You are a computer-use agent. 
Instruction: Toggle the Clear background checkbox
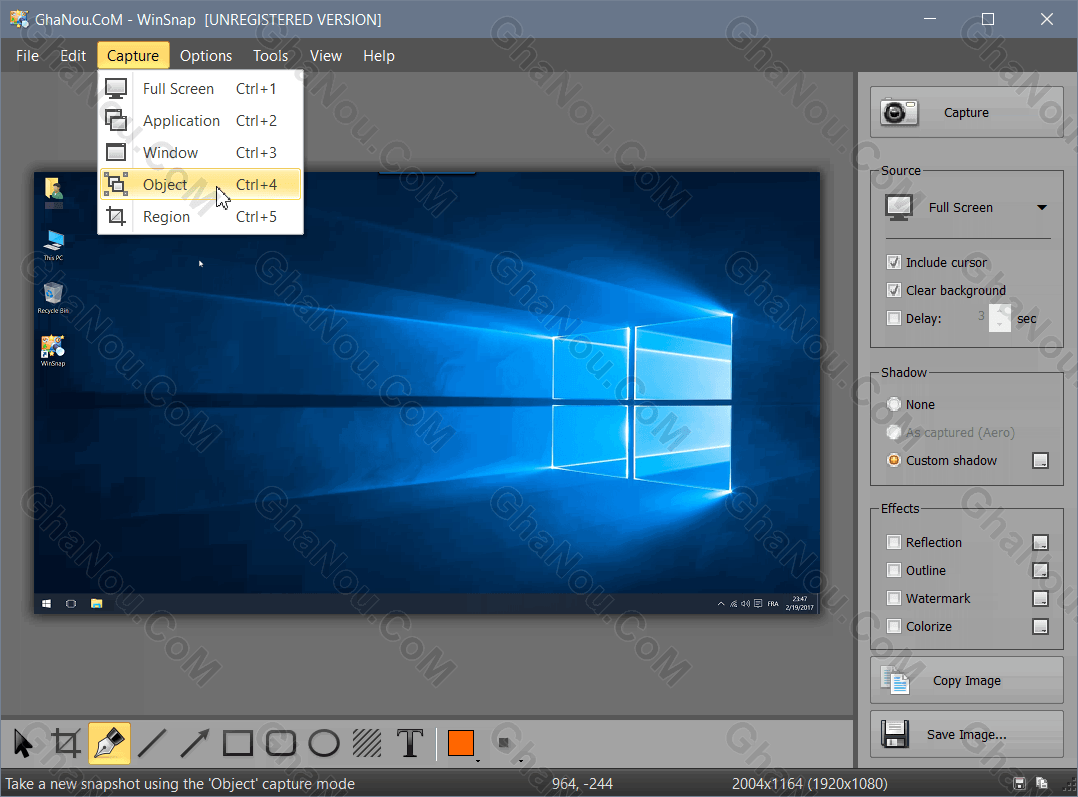click(x=894, y=290)
